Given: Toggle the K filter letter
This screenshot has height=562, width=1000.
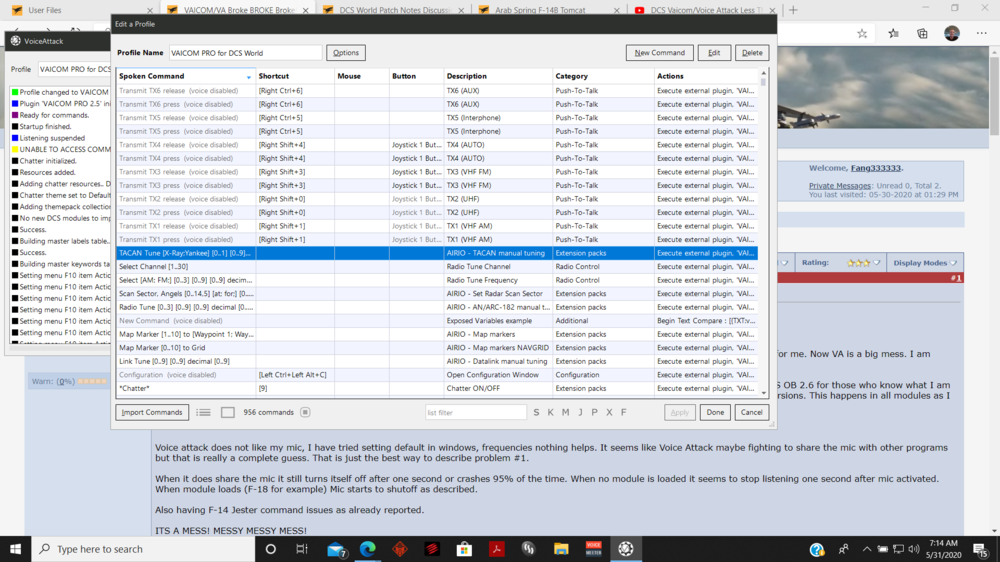Looking at the screenshot, I should [x=551, y=413].
